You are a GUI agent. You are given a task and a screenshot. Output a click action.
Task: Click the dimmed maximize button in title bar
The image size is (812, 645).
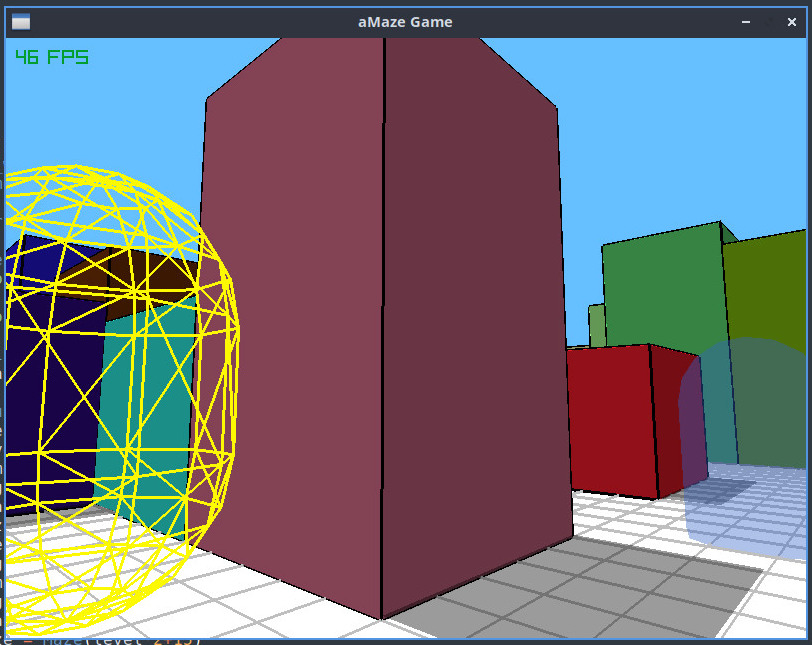coord(769,22)
